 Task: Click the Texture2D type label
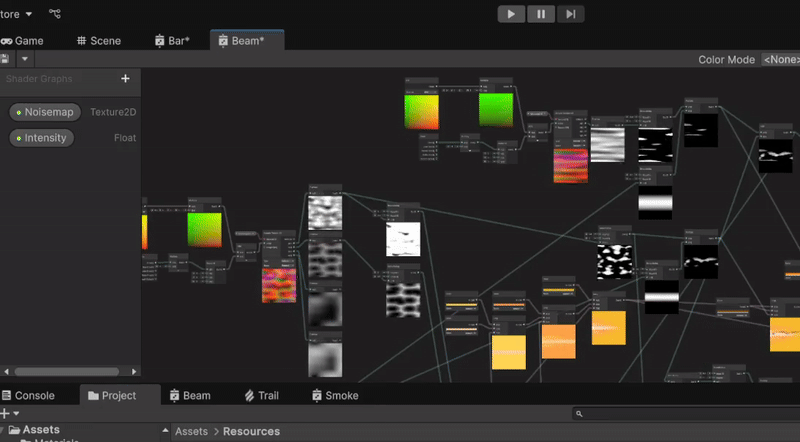click(x=113, y=112)
